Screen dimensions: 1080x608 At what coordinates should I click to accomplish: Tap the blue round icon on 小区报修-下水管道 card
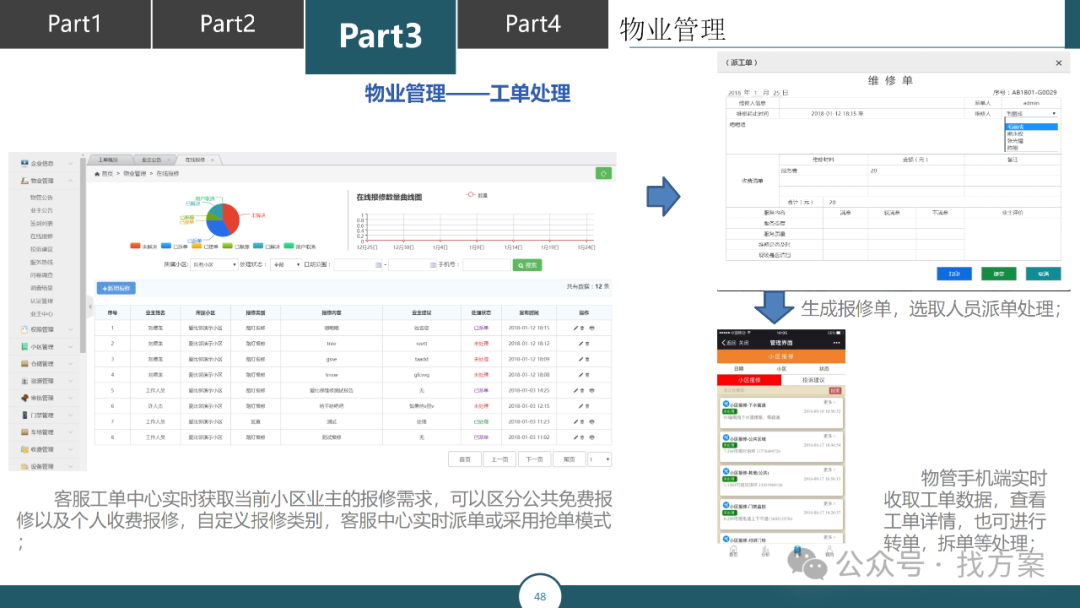tap(725, 404)
